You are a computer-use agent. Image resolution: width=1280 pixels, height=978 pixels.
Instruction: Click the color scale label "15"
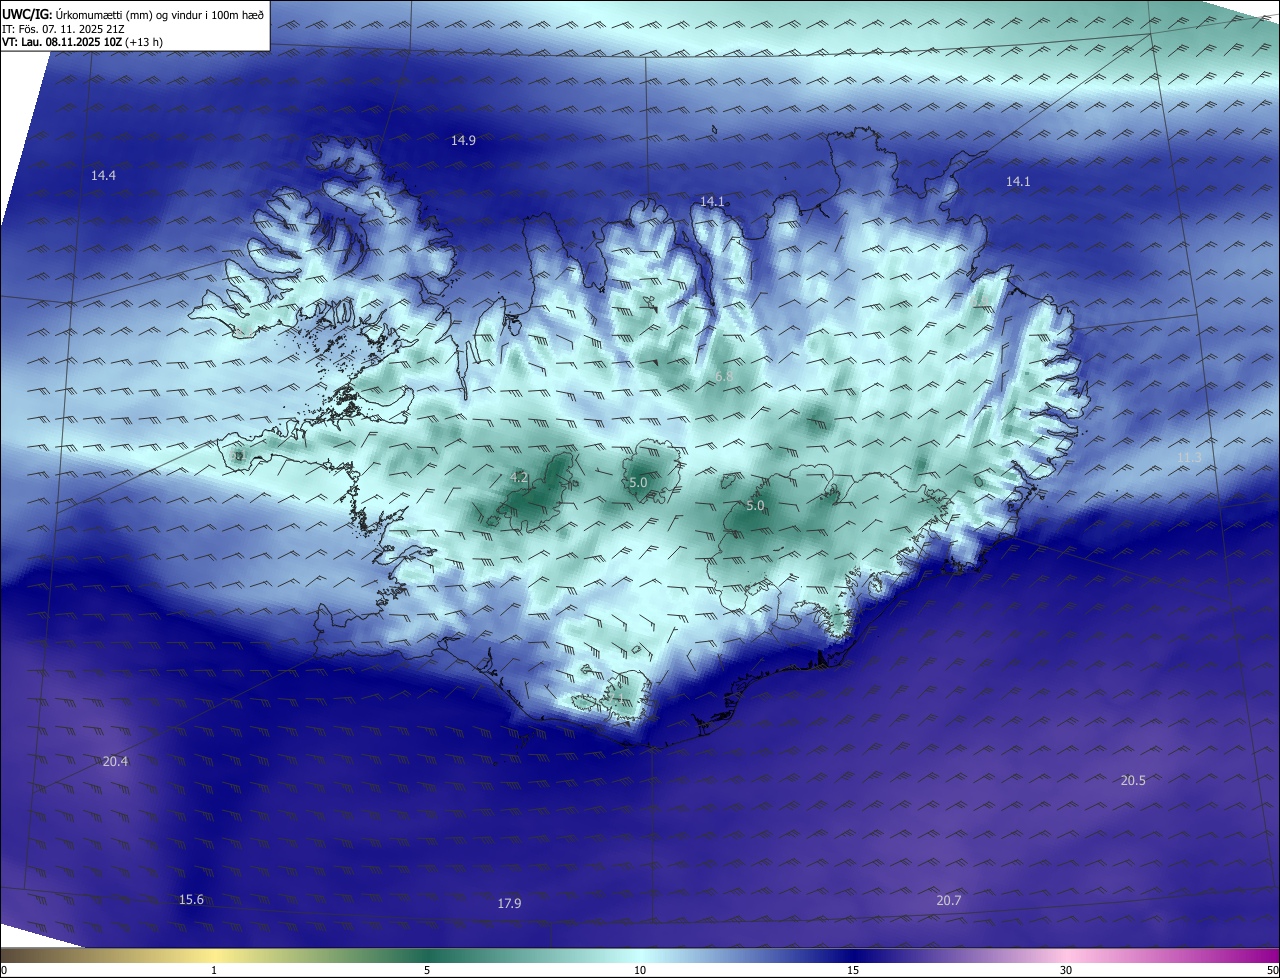click(x=853, y=970)
